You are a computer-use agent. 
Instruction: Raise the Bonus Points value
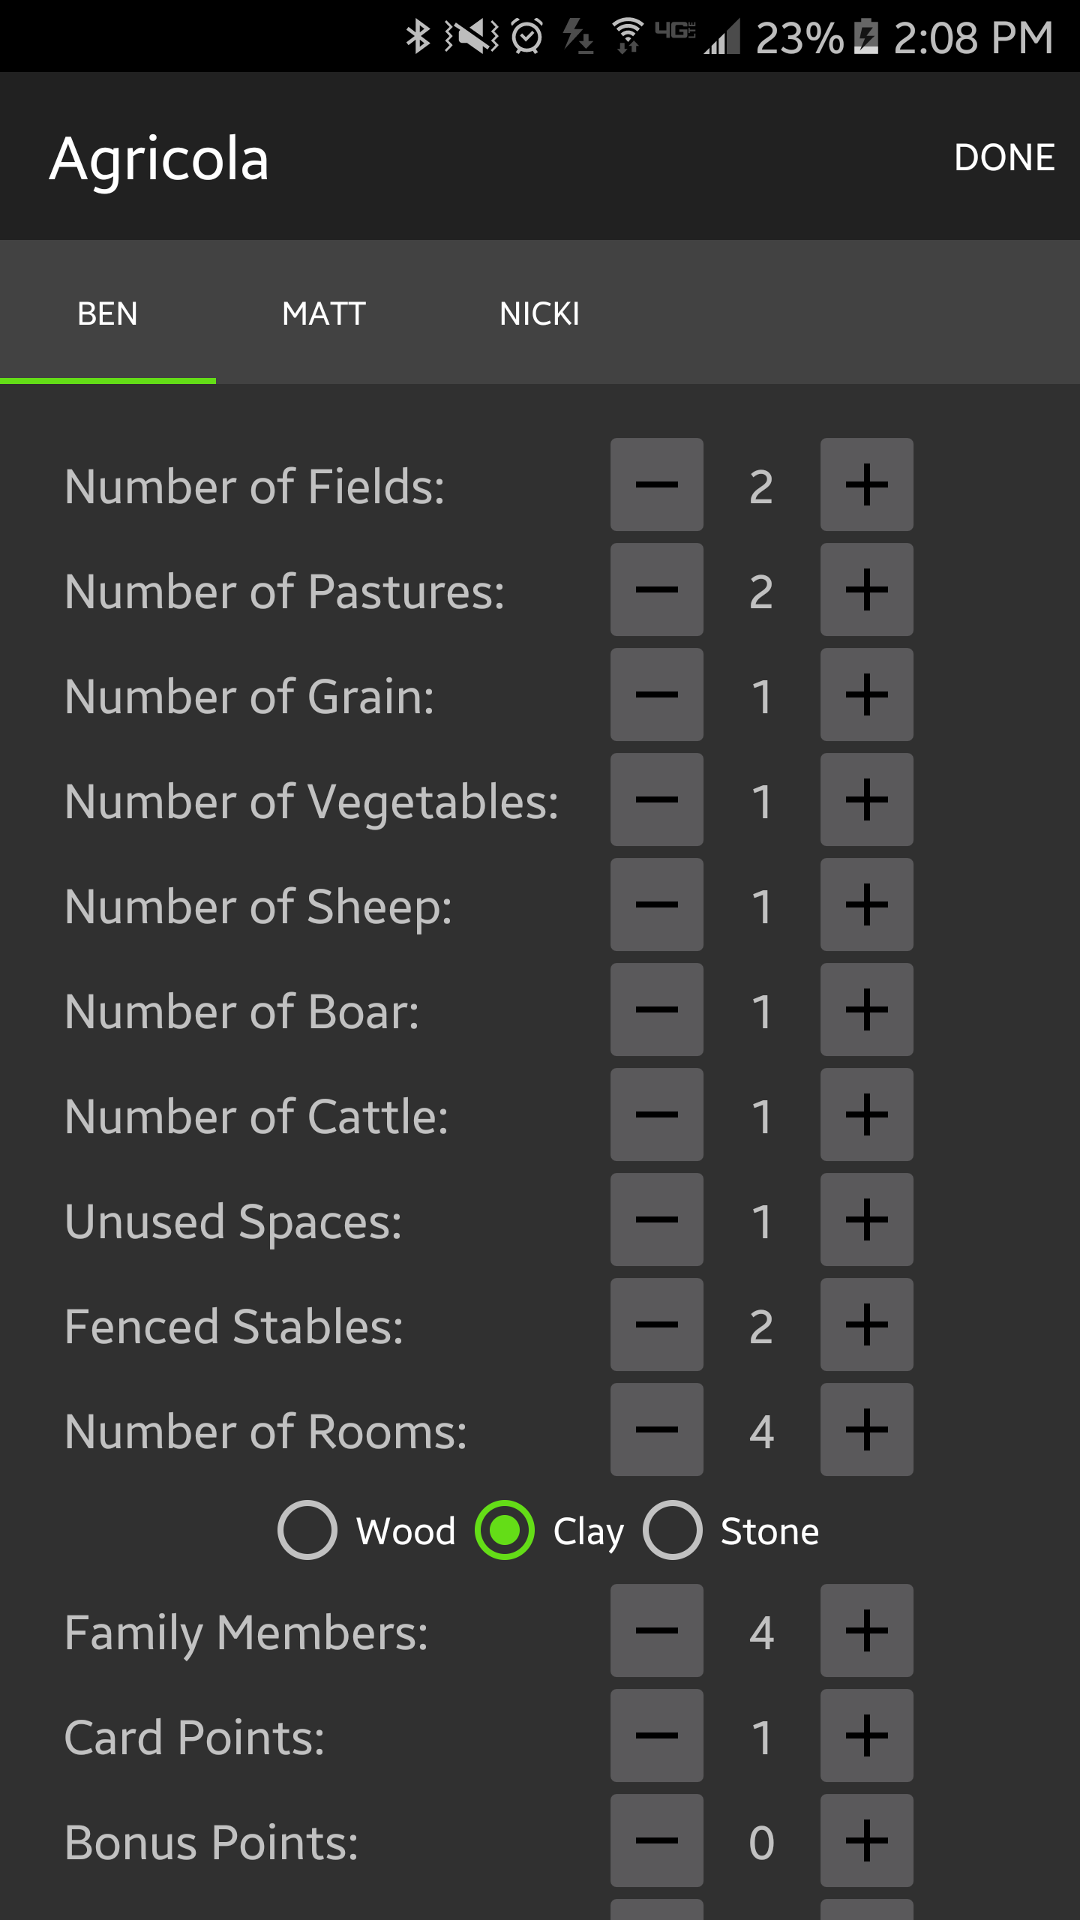pos(866,1841)
